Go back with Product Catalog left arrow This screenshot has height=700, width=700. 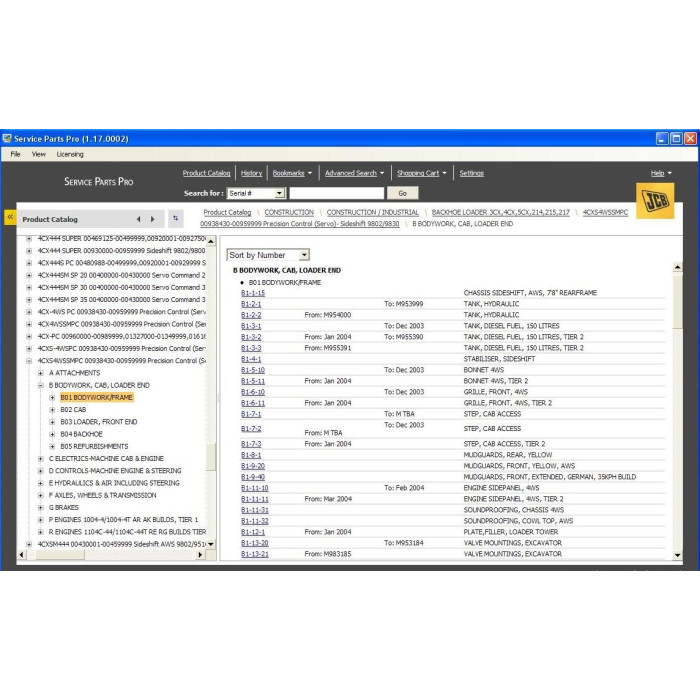point(138,219)
